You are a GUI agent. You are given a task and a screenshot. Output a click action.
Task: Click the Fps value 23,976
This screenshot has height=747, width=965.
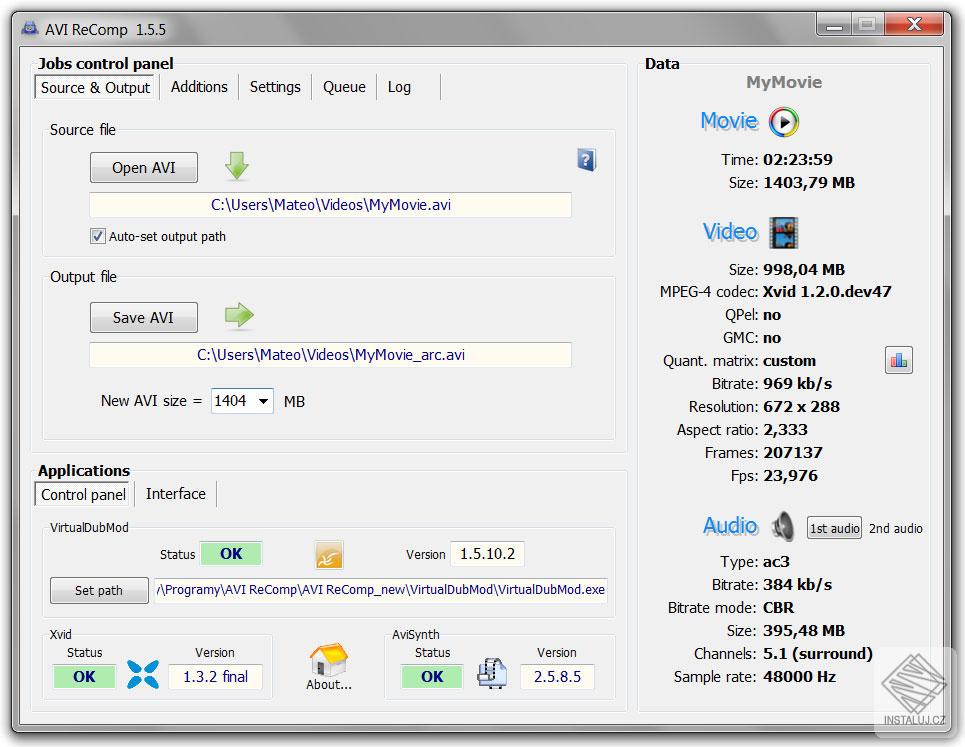click(x=790, y=476)
